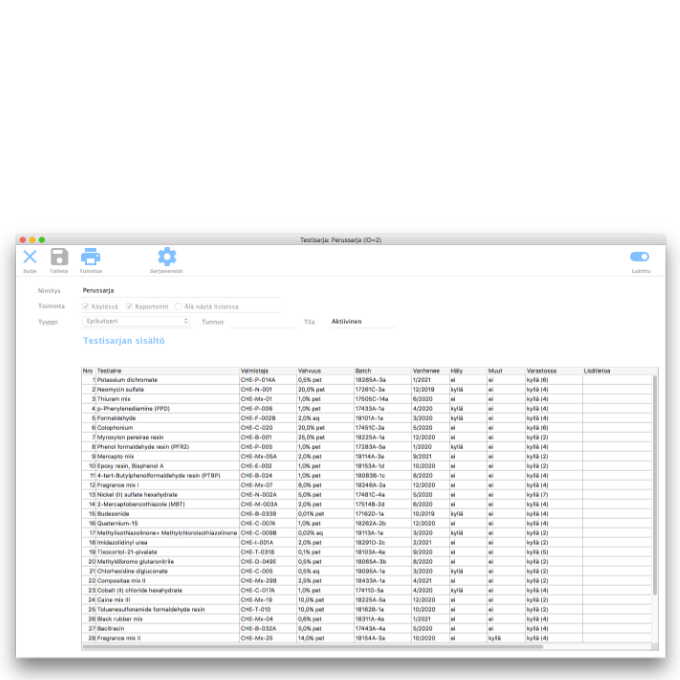Click the Tunnus input field
Image resolution: width=680 pixels, height=680 pixels.
point(262,322)
